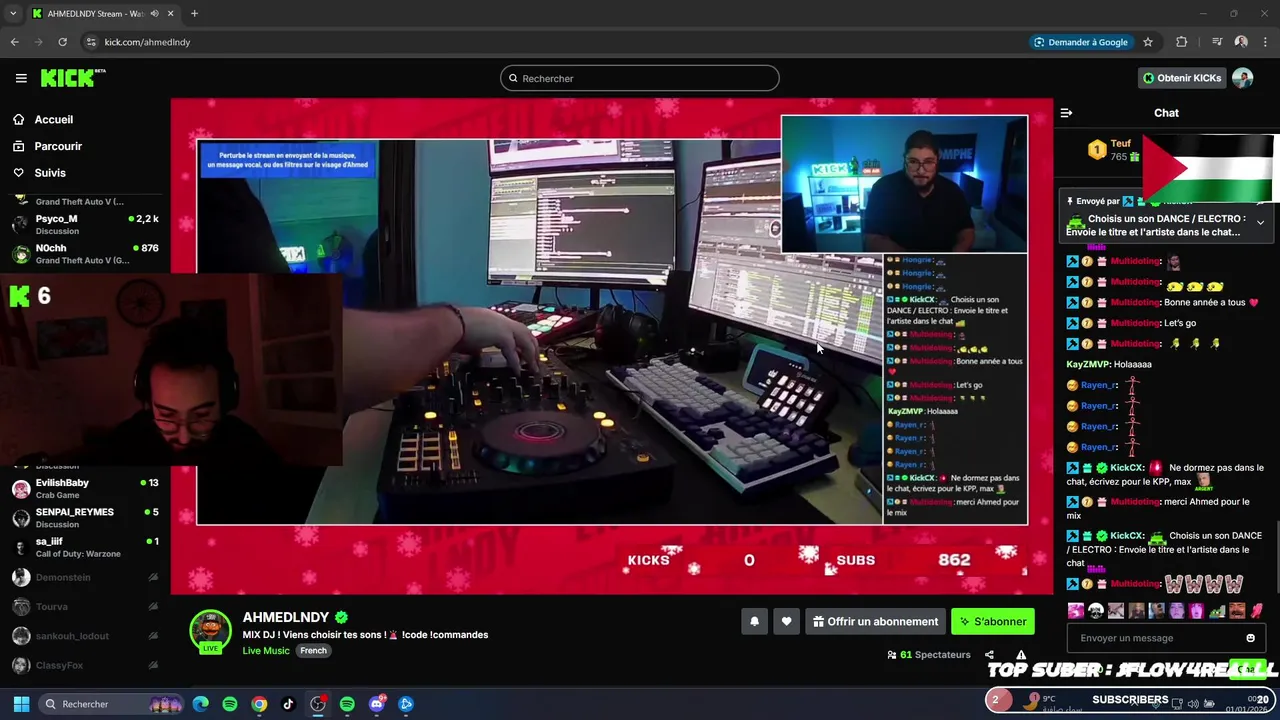Open Discord from taskbar
This screenshot has width=1280, height=720.
coord(376,704)
